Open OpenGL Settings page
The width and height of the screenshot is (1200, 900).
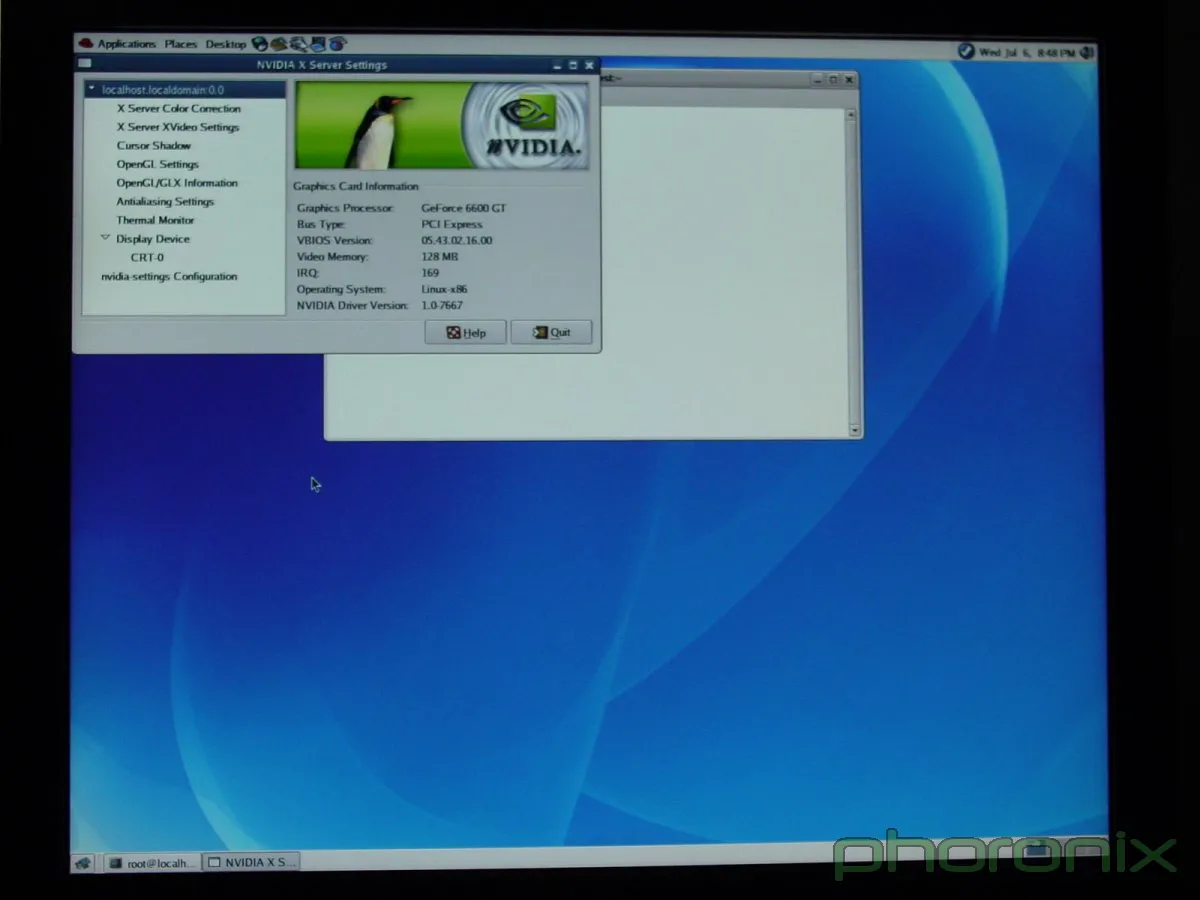pyautogui.click(x=158, y=164)
